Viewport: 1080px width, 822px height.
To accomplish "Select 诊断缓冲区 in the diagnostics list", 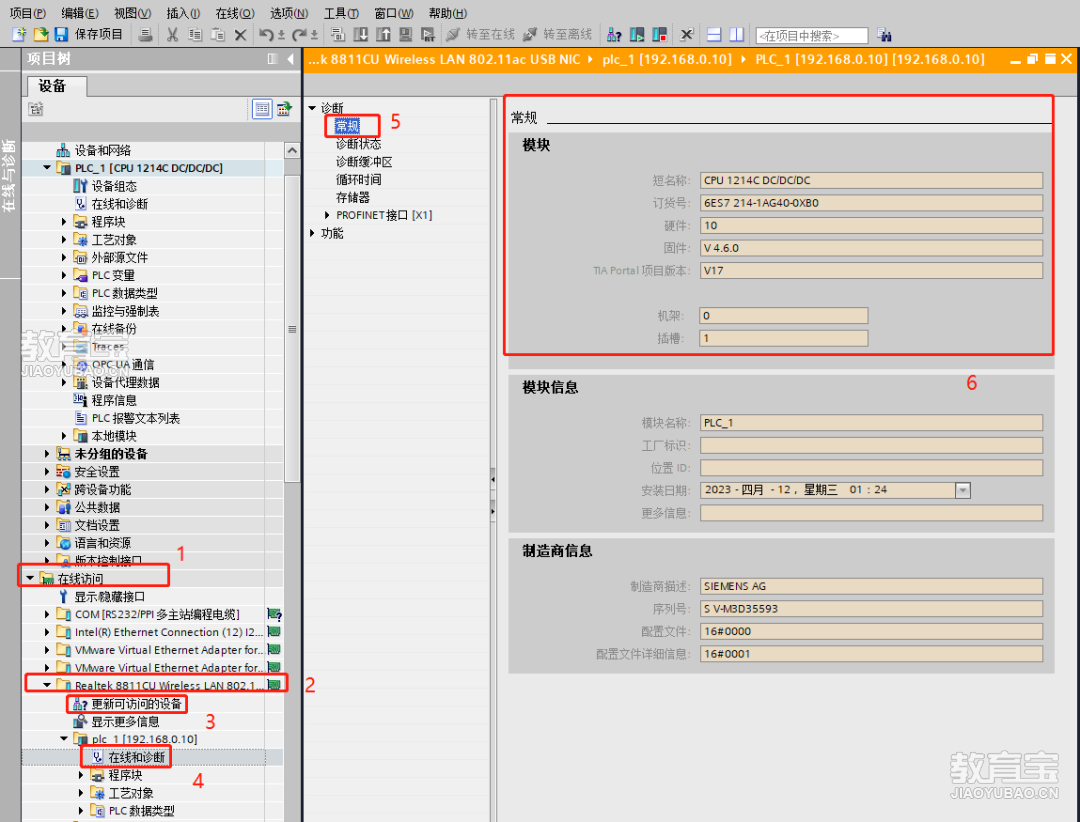I will coord(364,162).
